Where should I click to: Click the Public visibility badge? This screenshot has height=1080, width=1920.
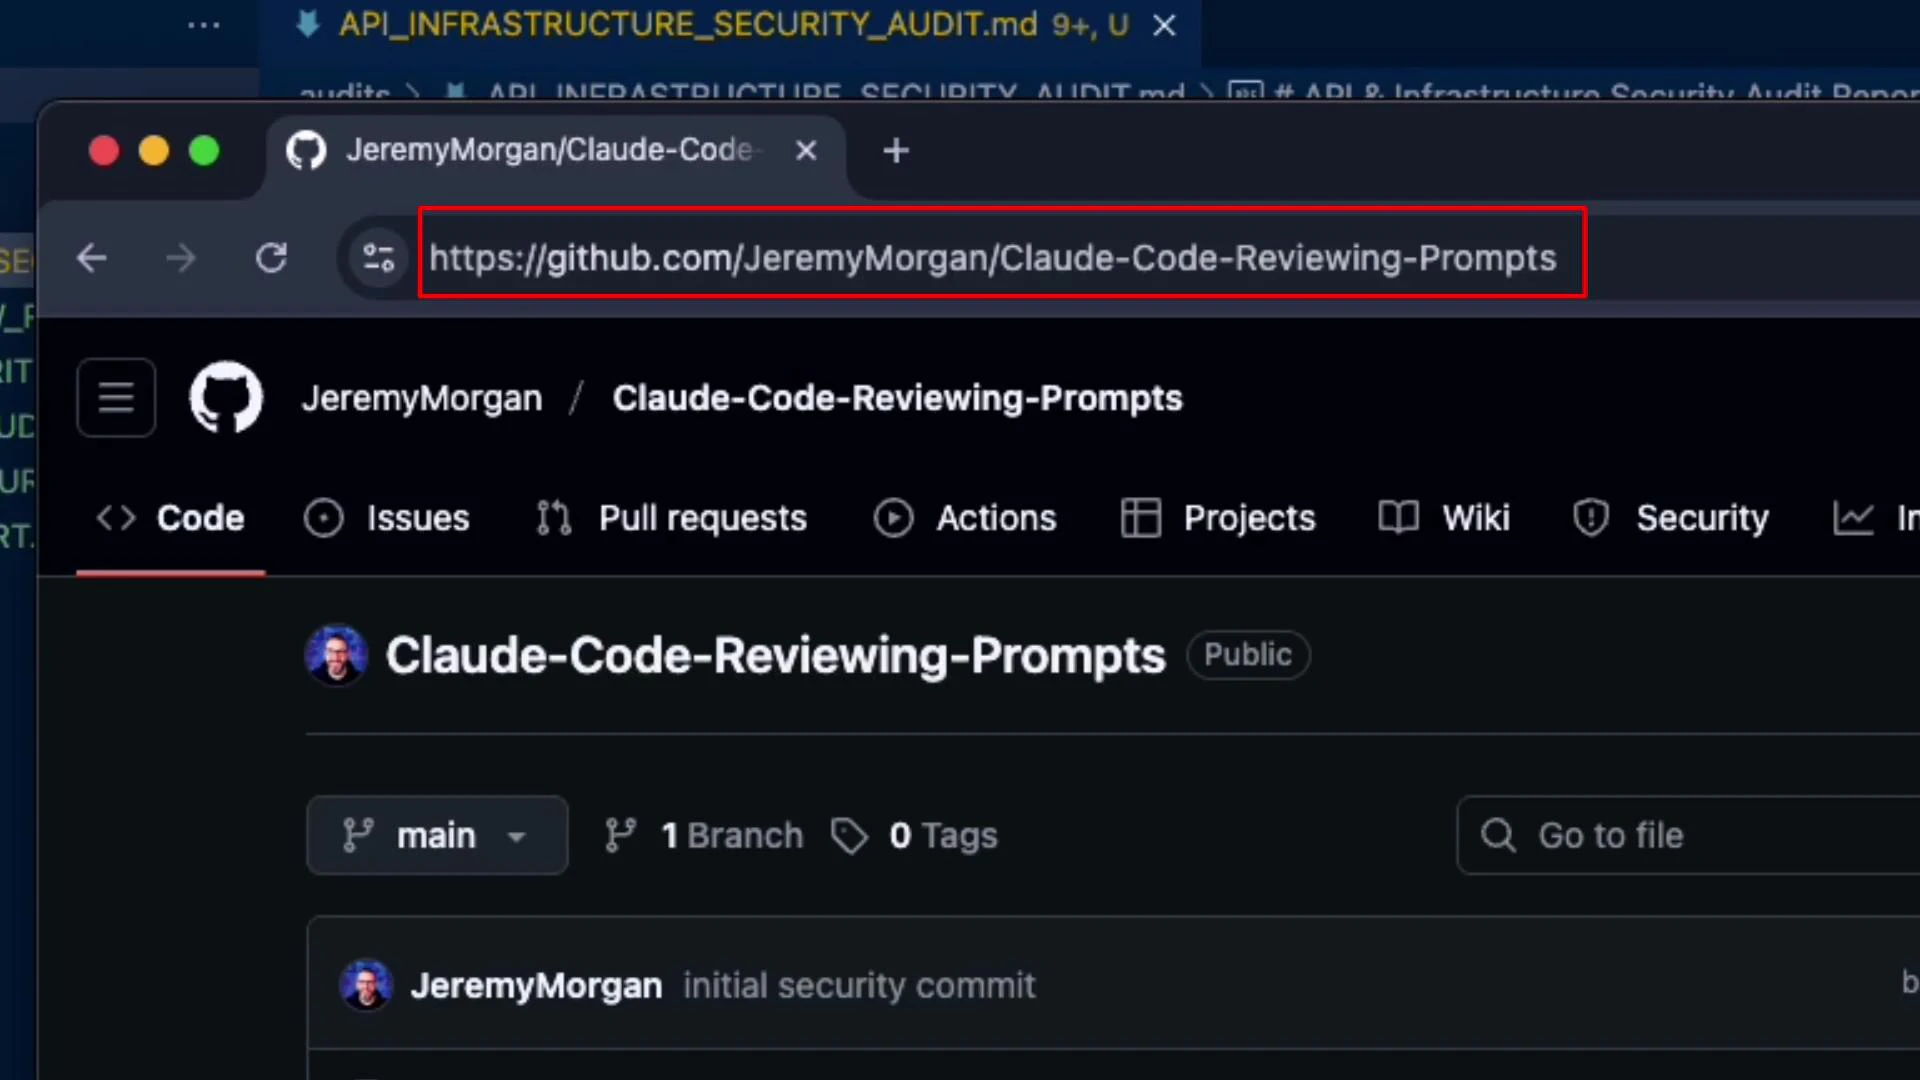(x=1248, y=655)
